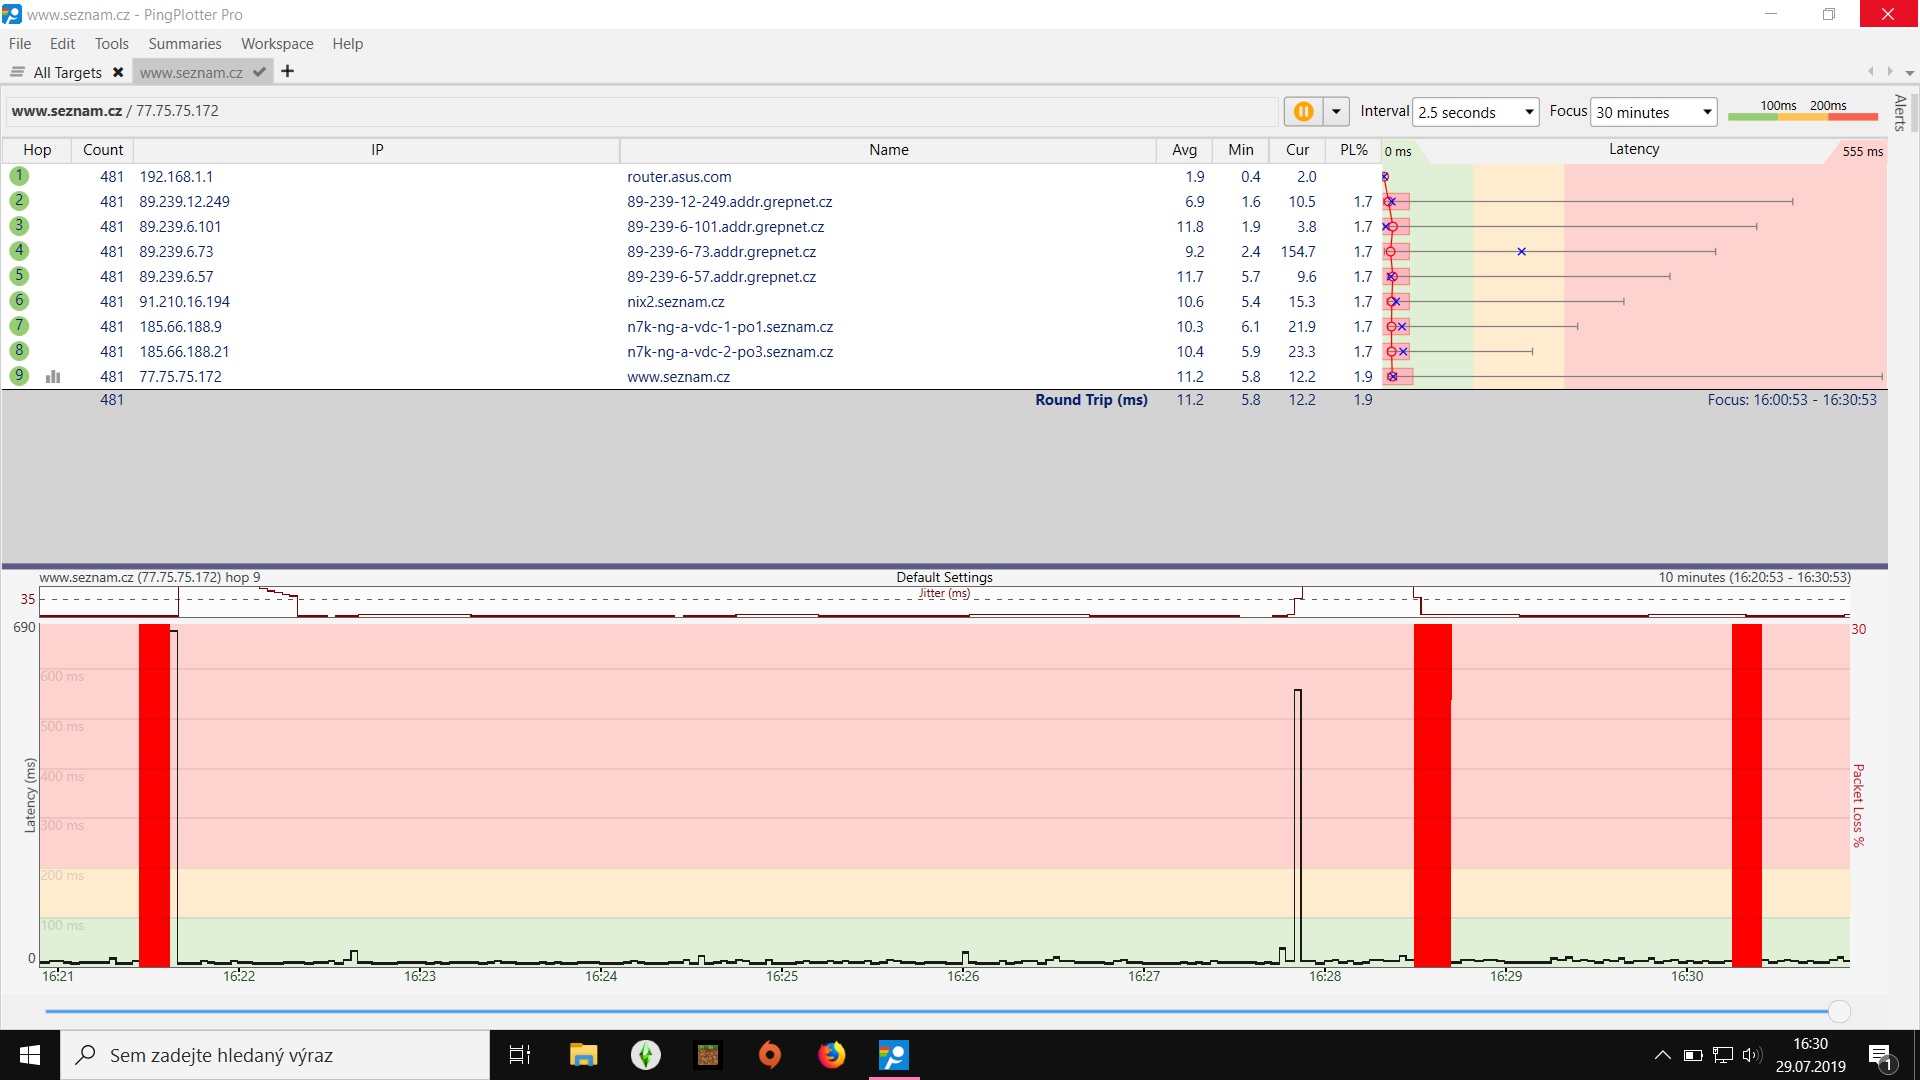The width and height of the screenshot is (1920, 1080).
Task: Open the dropdown arrow next to pause
Action: [1336, 112]
